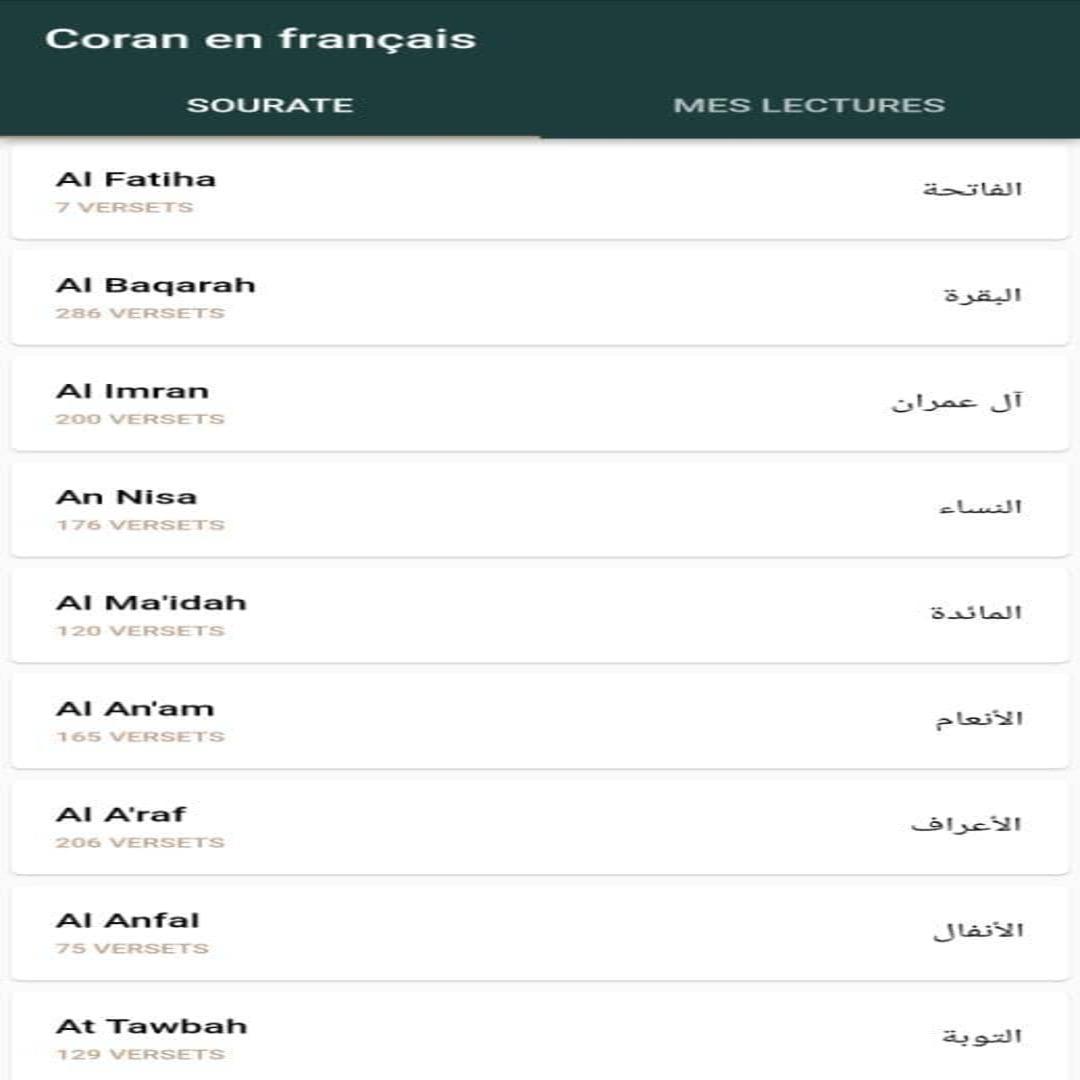Switch to the SOURATE tab
This screenshot has height=1080, width=1080.
[x=270, y=105]
